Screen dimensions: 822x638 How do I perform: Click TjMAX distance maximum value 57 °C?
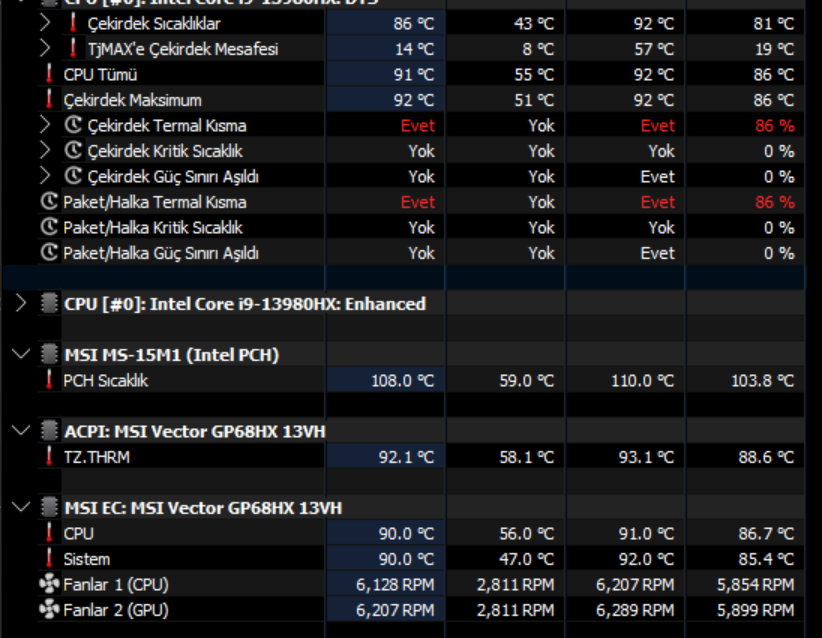click(654, 49)
